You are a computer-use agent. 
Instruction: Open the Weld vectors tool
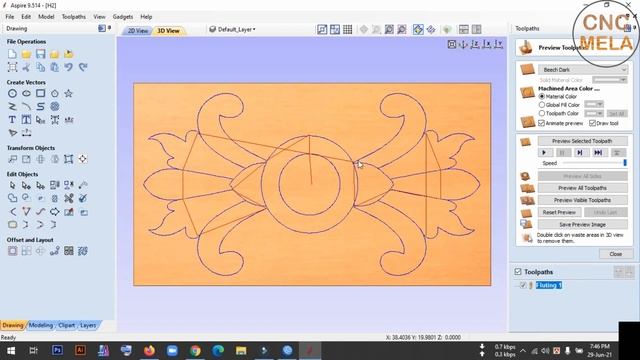tap(12, 198)
